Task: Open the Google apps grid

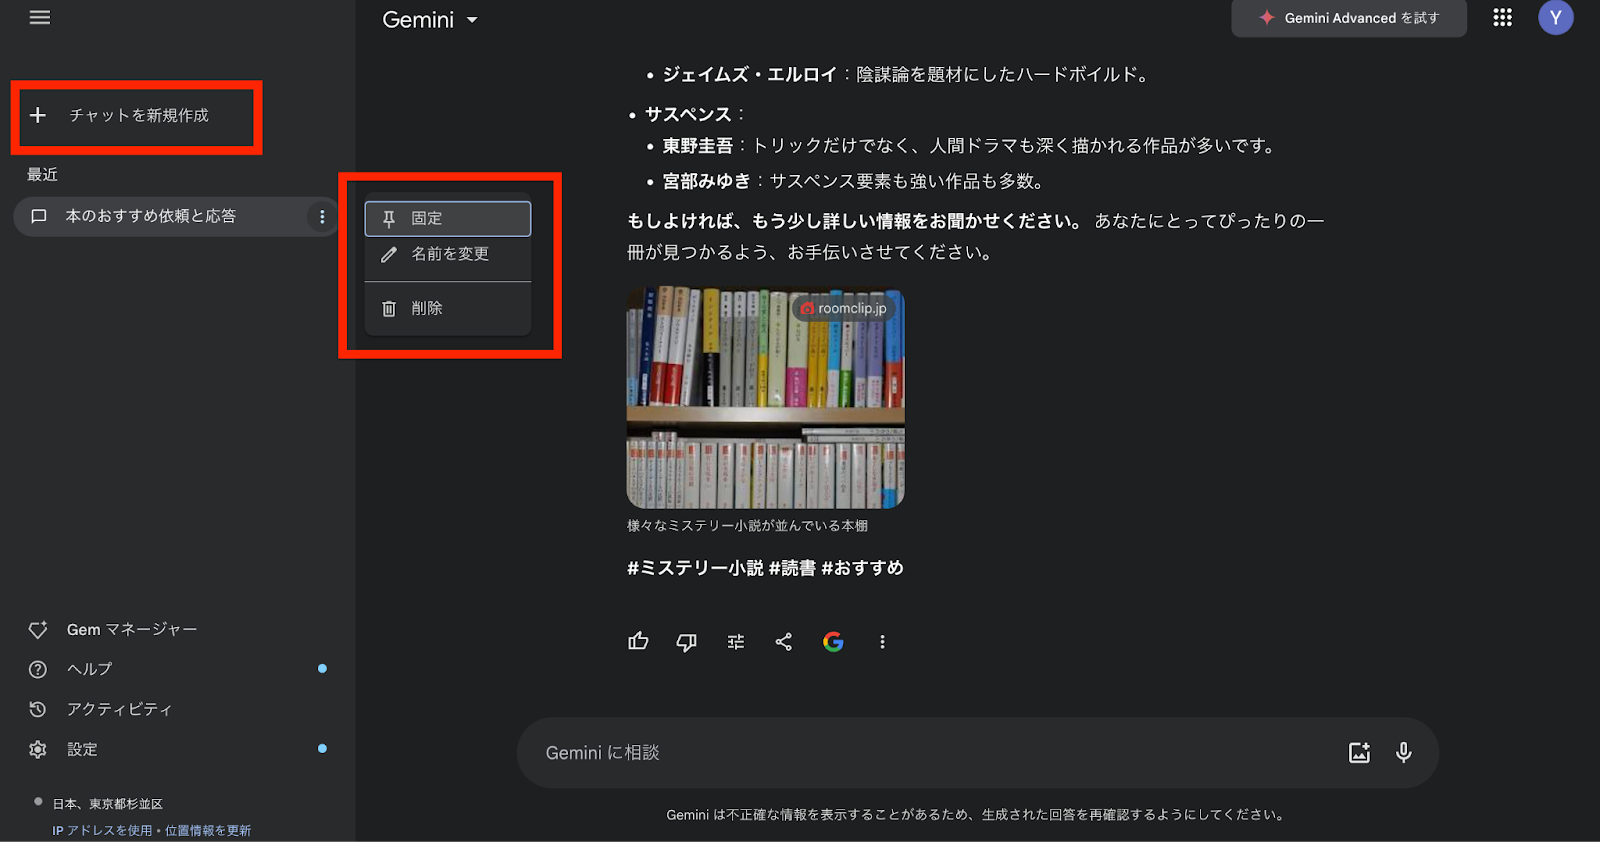Action: (x=1502, y=17)
